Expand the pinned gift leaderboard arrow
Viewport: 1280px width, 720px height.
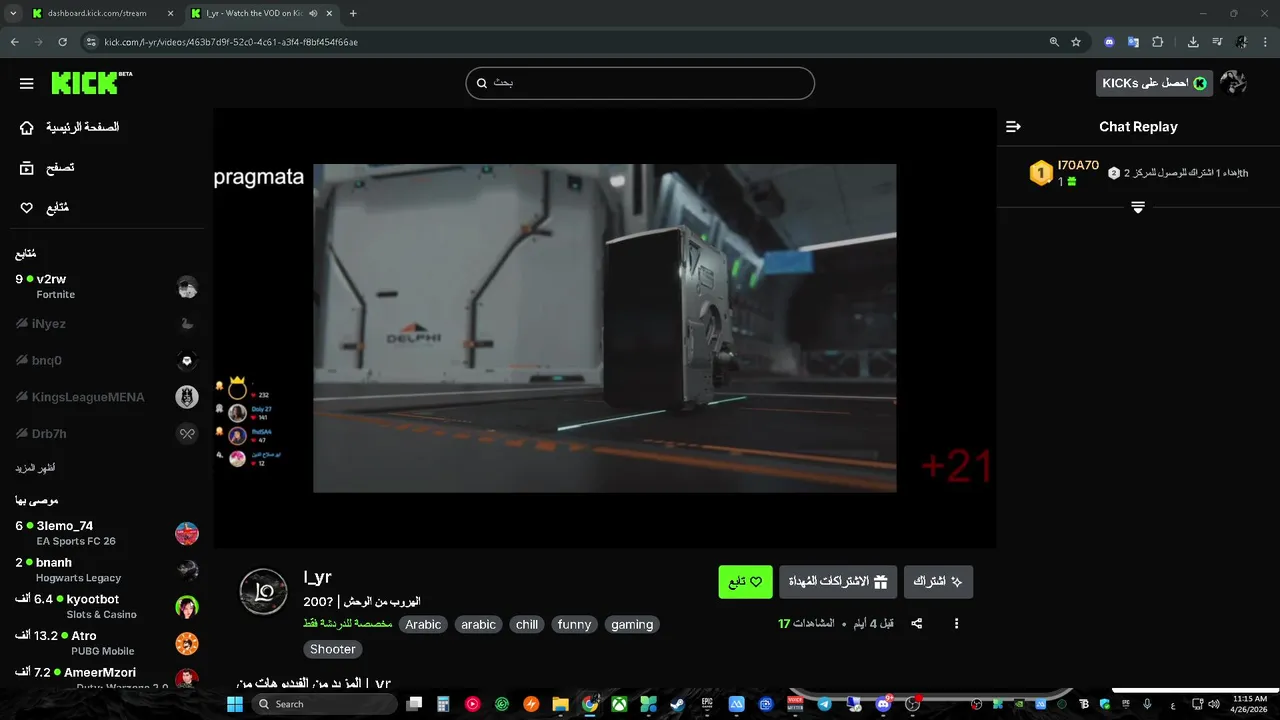(1138, 207)
